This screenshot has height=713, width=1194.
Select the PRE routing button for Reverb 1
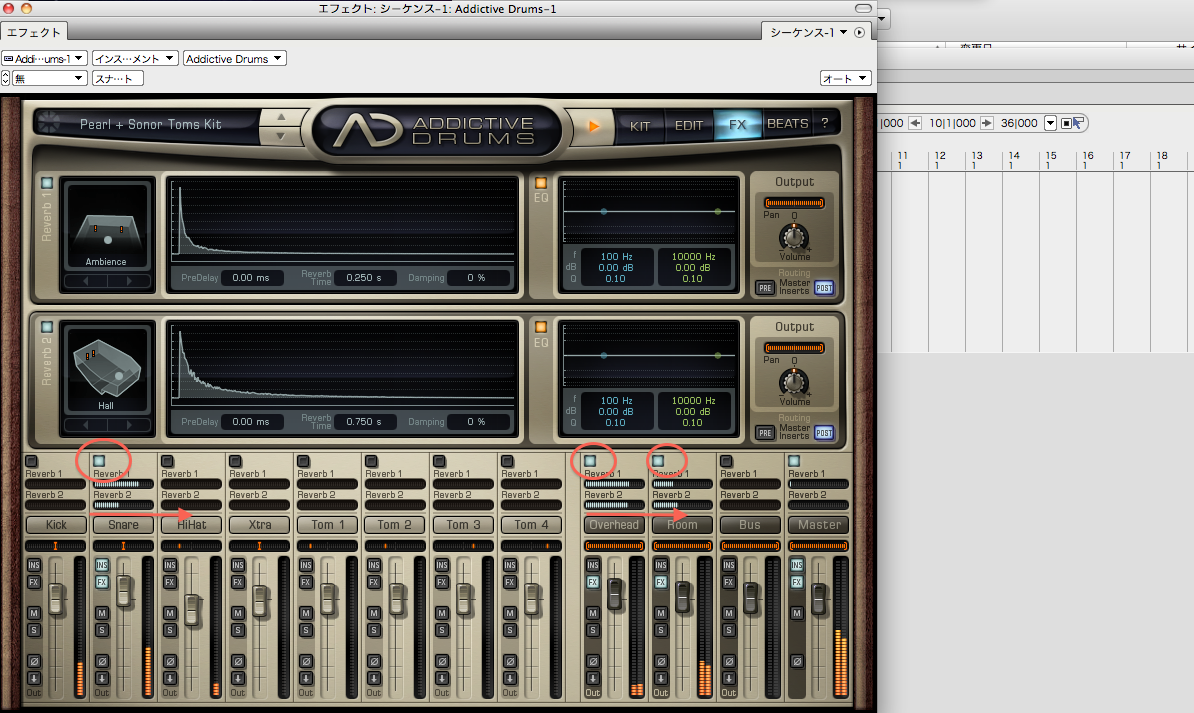(765, 288)
